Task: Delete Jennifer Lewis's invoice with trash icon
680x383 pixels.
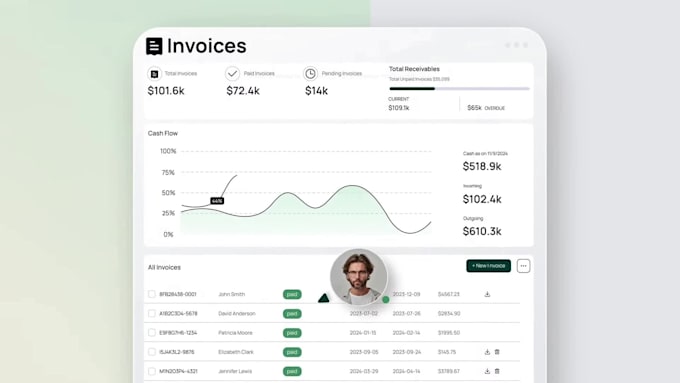Action: [x=497, y=371]
